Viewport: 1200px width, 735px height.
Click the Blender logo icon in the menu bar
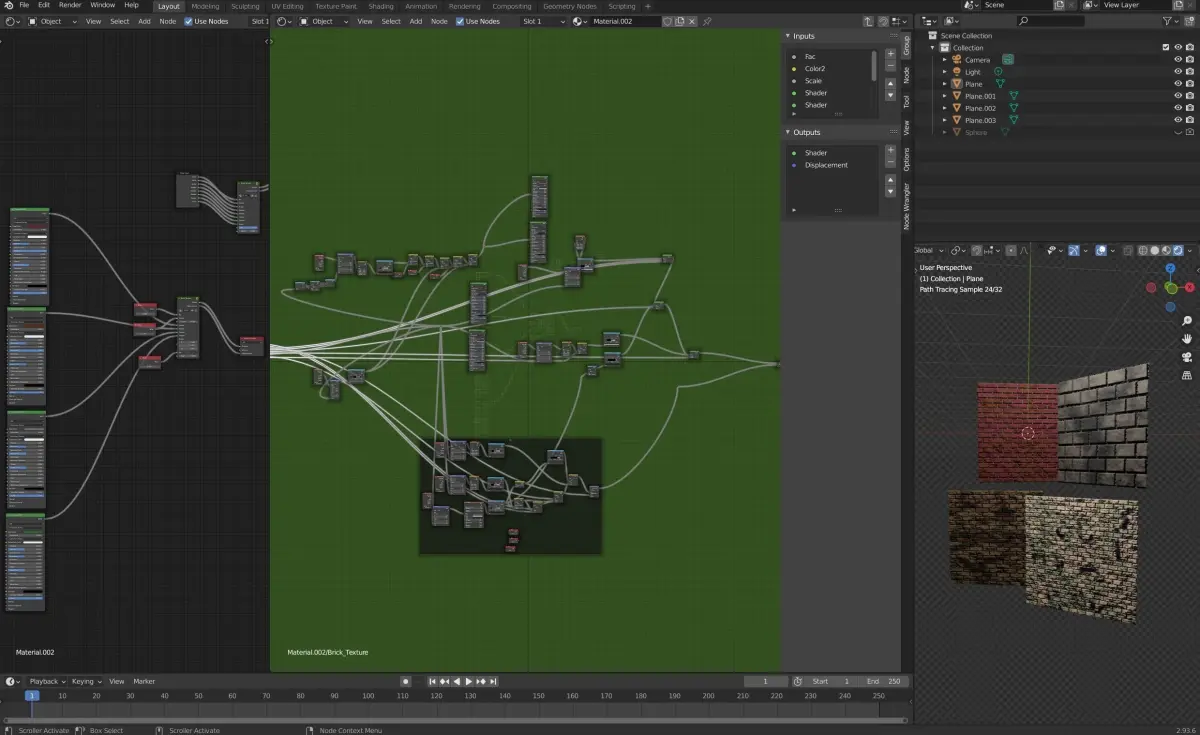8,5
